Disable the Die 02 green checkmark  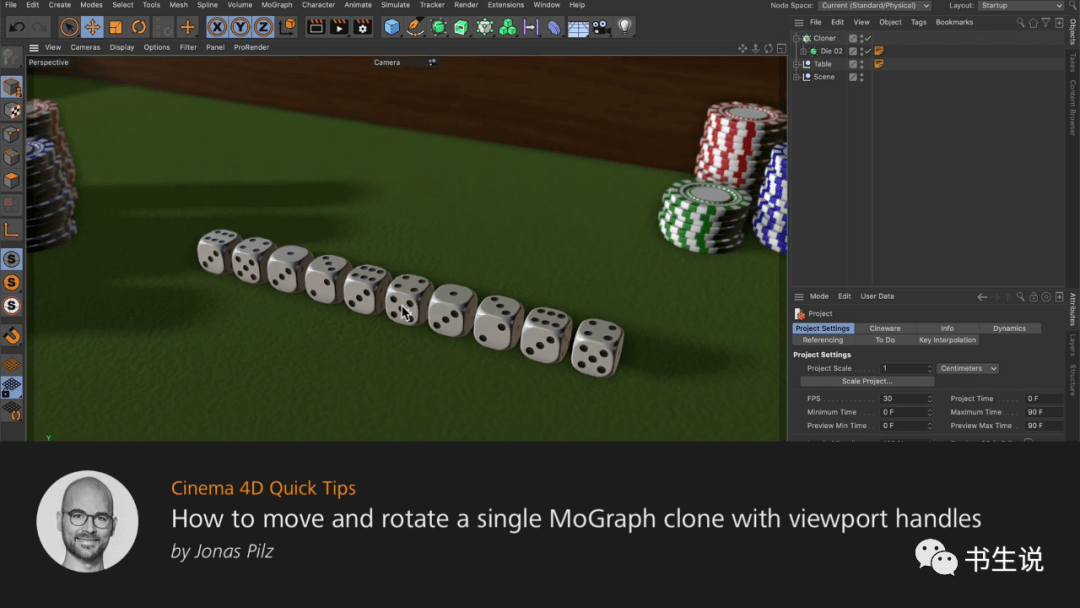(x=868, y=51)
